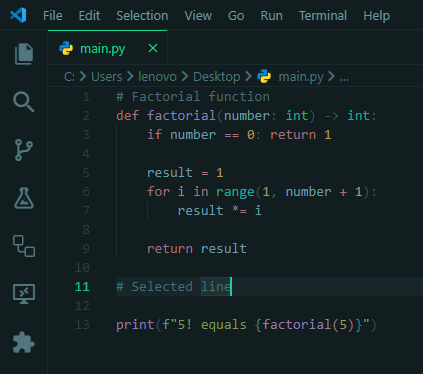Screen dimensions: 423x374
Task: Open the Source Control view
Action: point(24,150)
